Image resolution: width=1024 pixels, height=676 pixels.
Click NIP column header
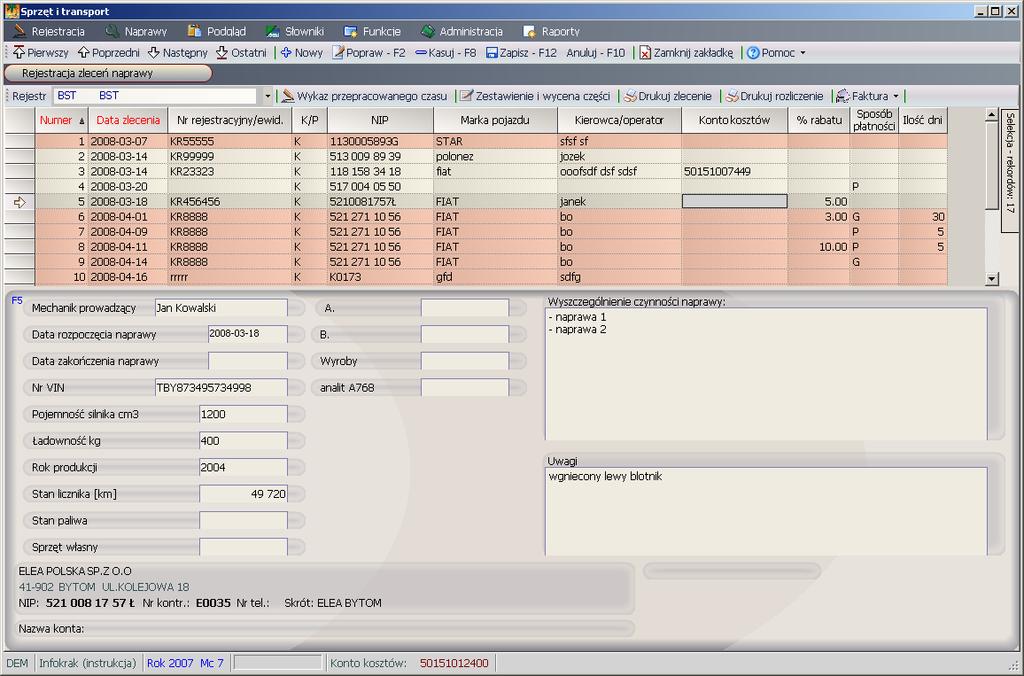[x=380, y=120]
